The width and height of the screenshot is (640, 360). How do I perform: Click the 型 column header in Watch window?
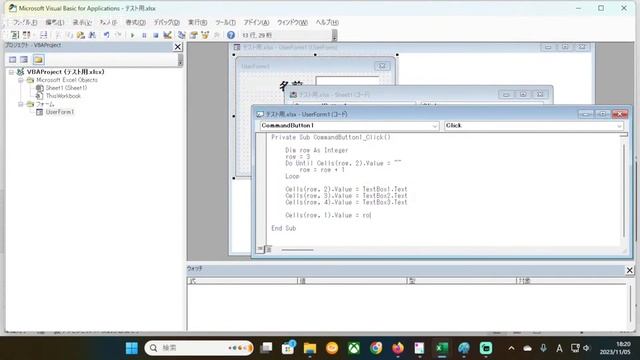(462, 281)
